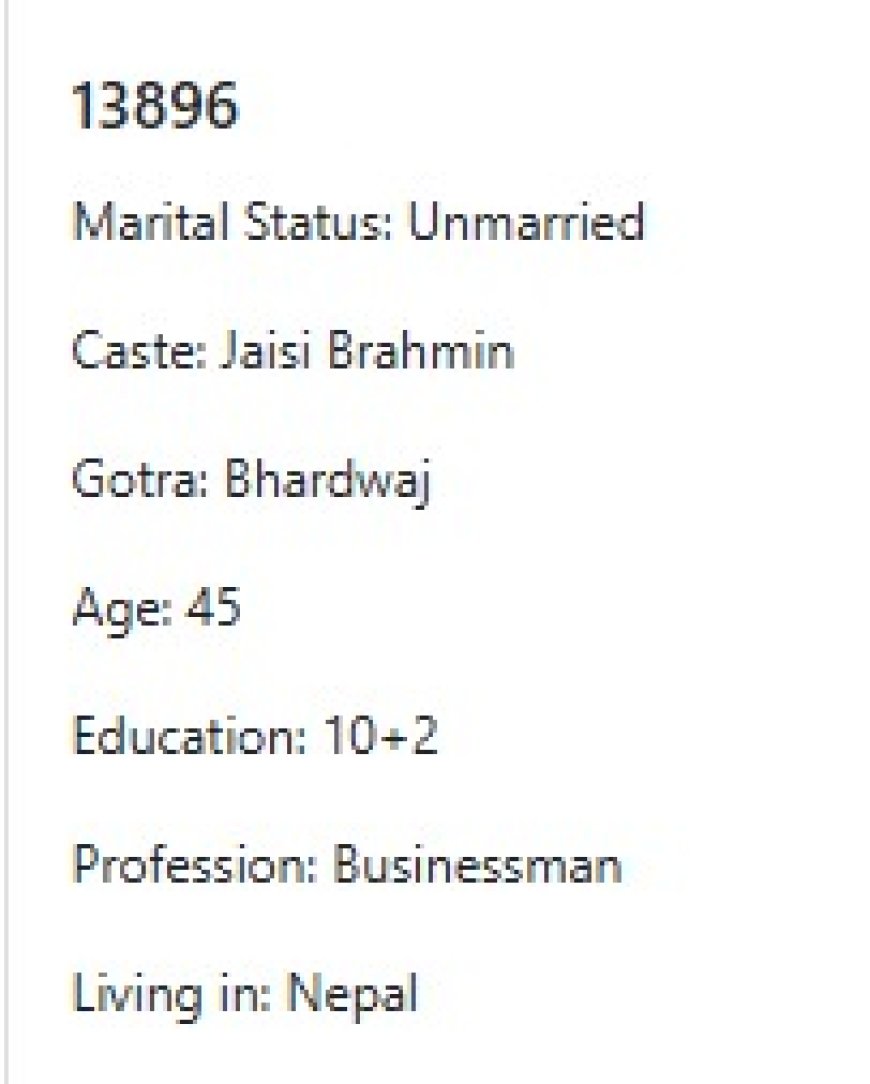This screenshot has width=870, height=1084.
Task: Click the age value 45
Action: click(x=210, y=608)
